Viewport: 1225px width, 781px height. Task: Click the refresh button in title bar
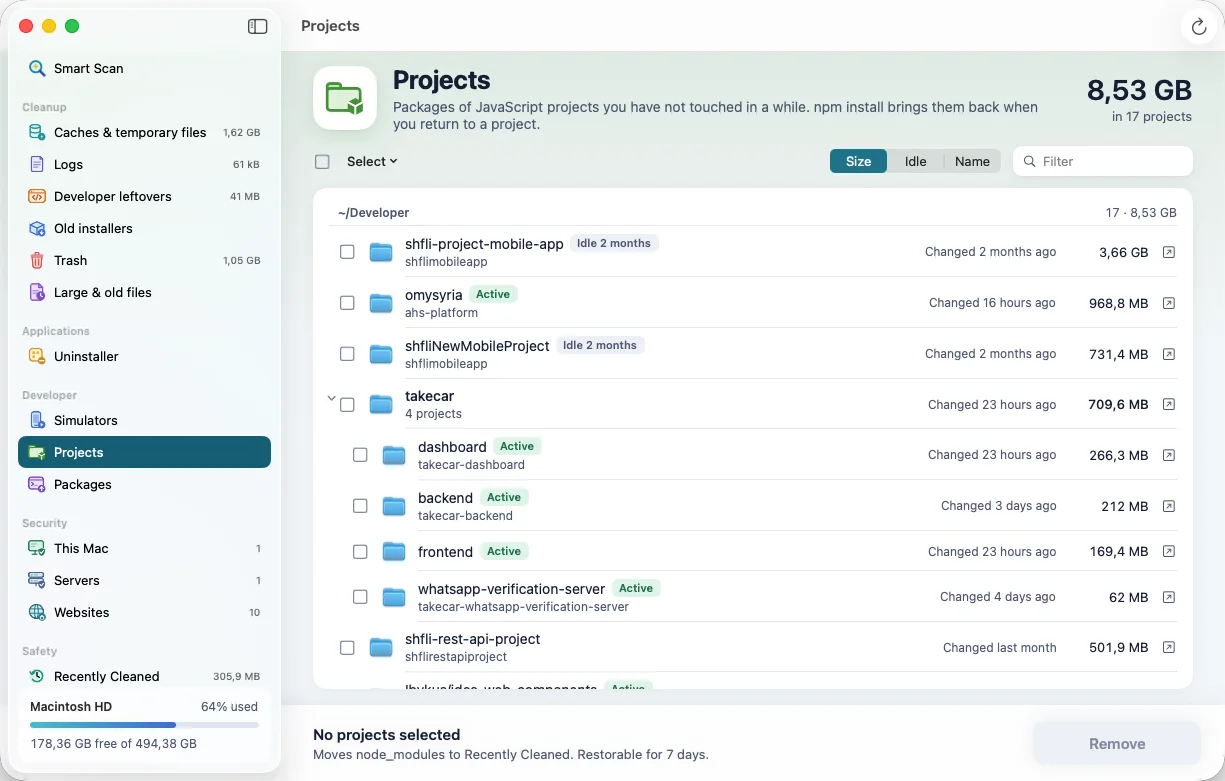1199,27
